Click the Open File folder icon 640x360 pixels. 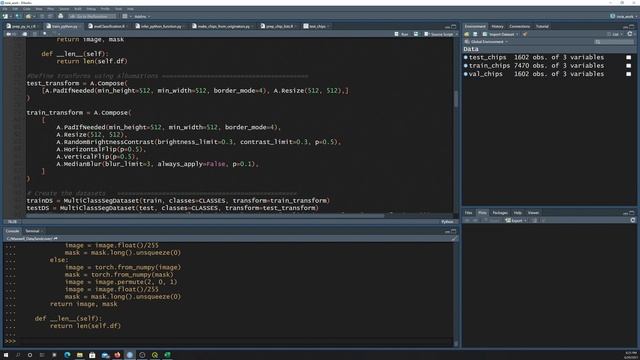(x=28, y=16)
